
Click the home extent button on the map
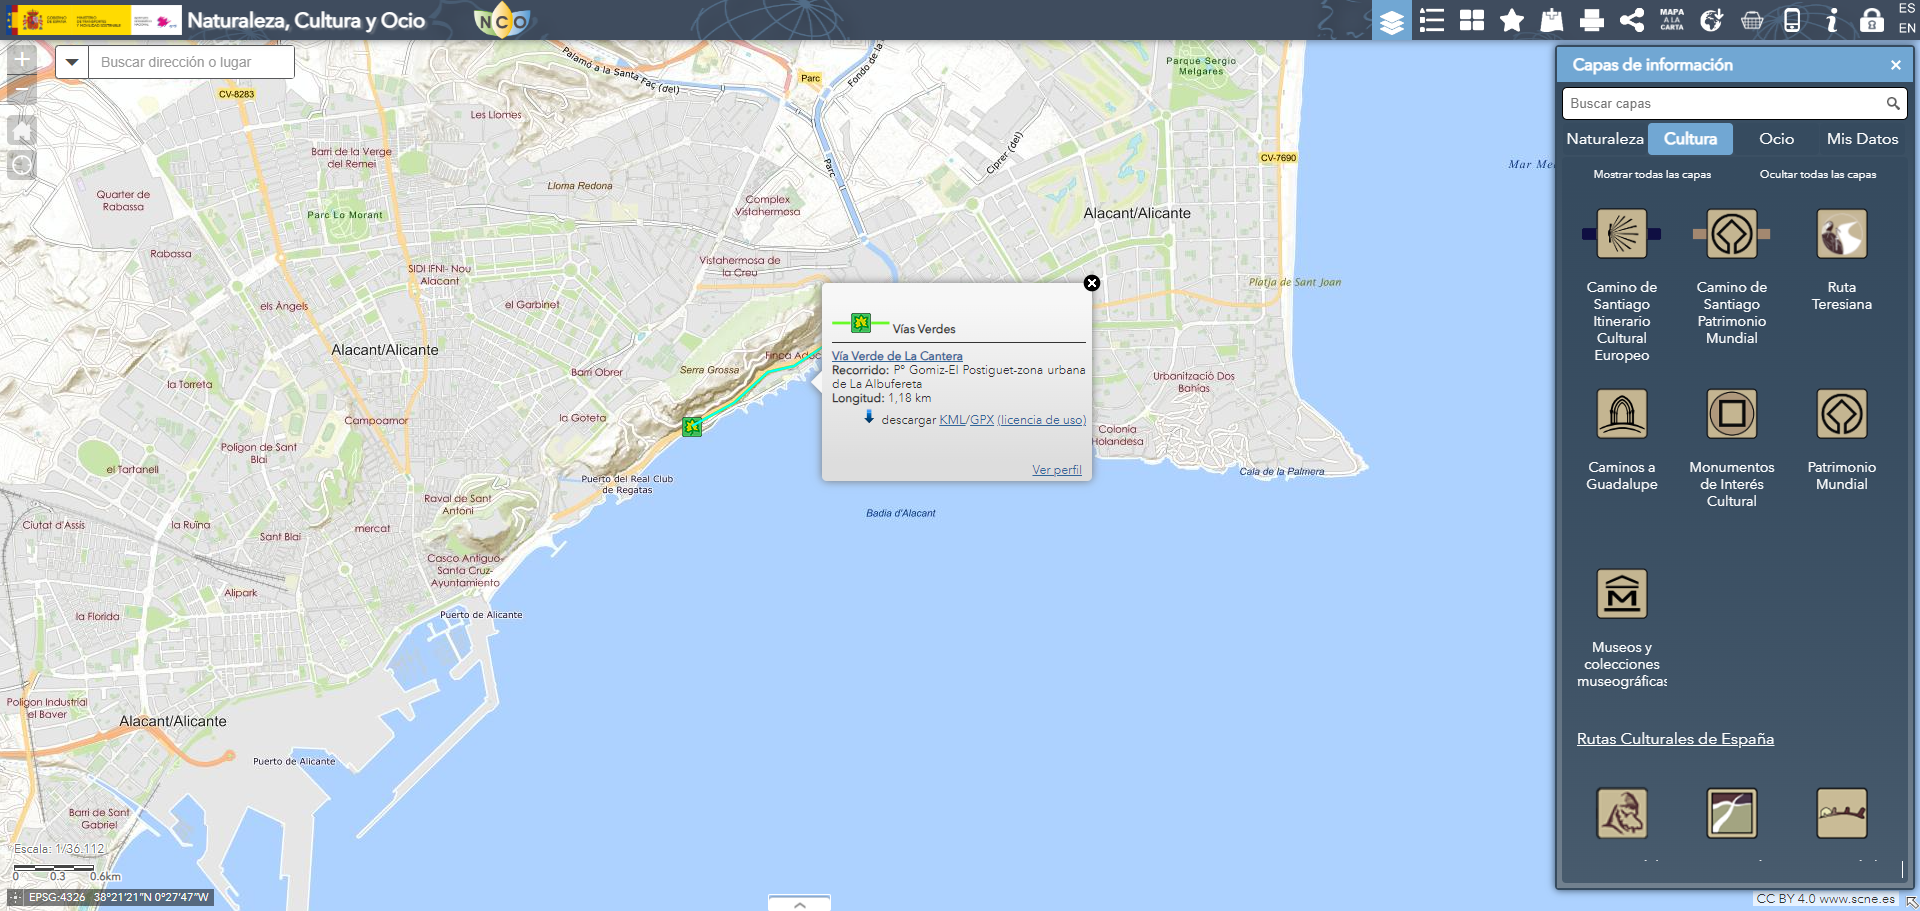(x=22, y=130)
